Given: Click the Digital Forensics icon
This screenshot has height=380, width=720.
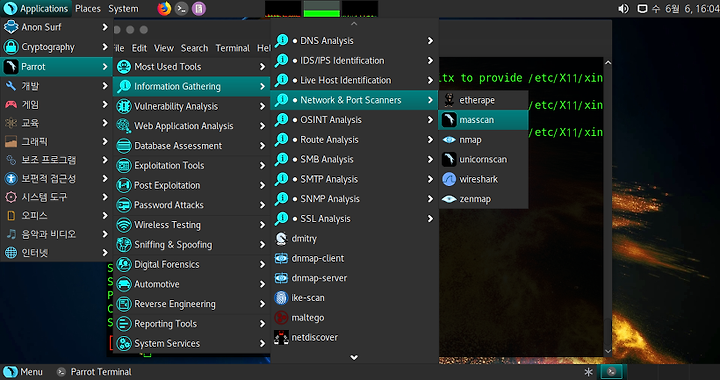Looking at the screenshot, I should [x=124, y=264].
